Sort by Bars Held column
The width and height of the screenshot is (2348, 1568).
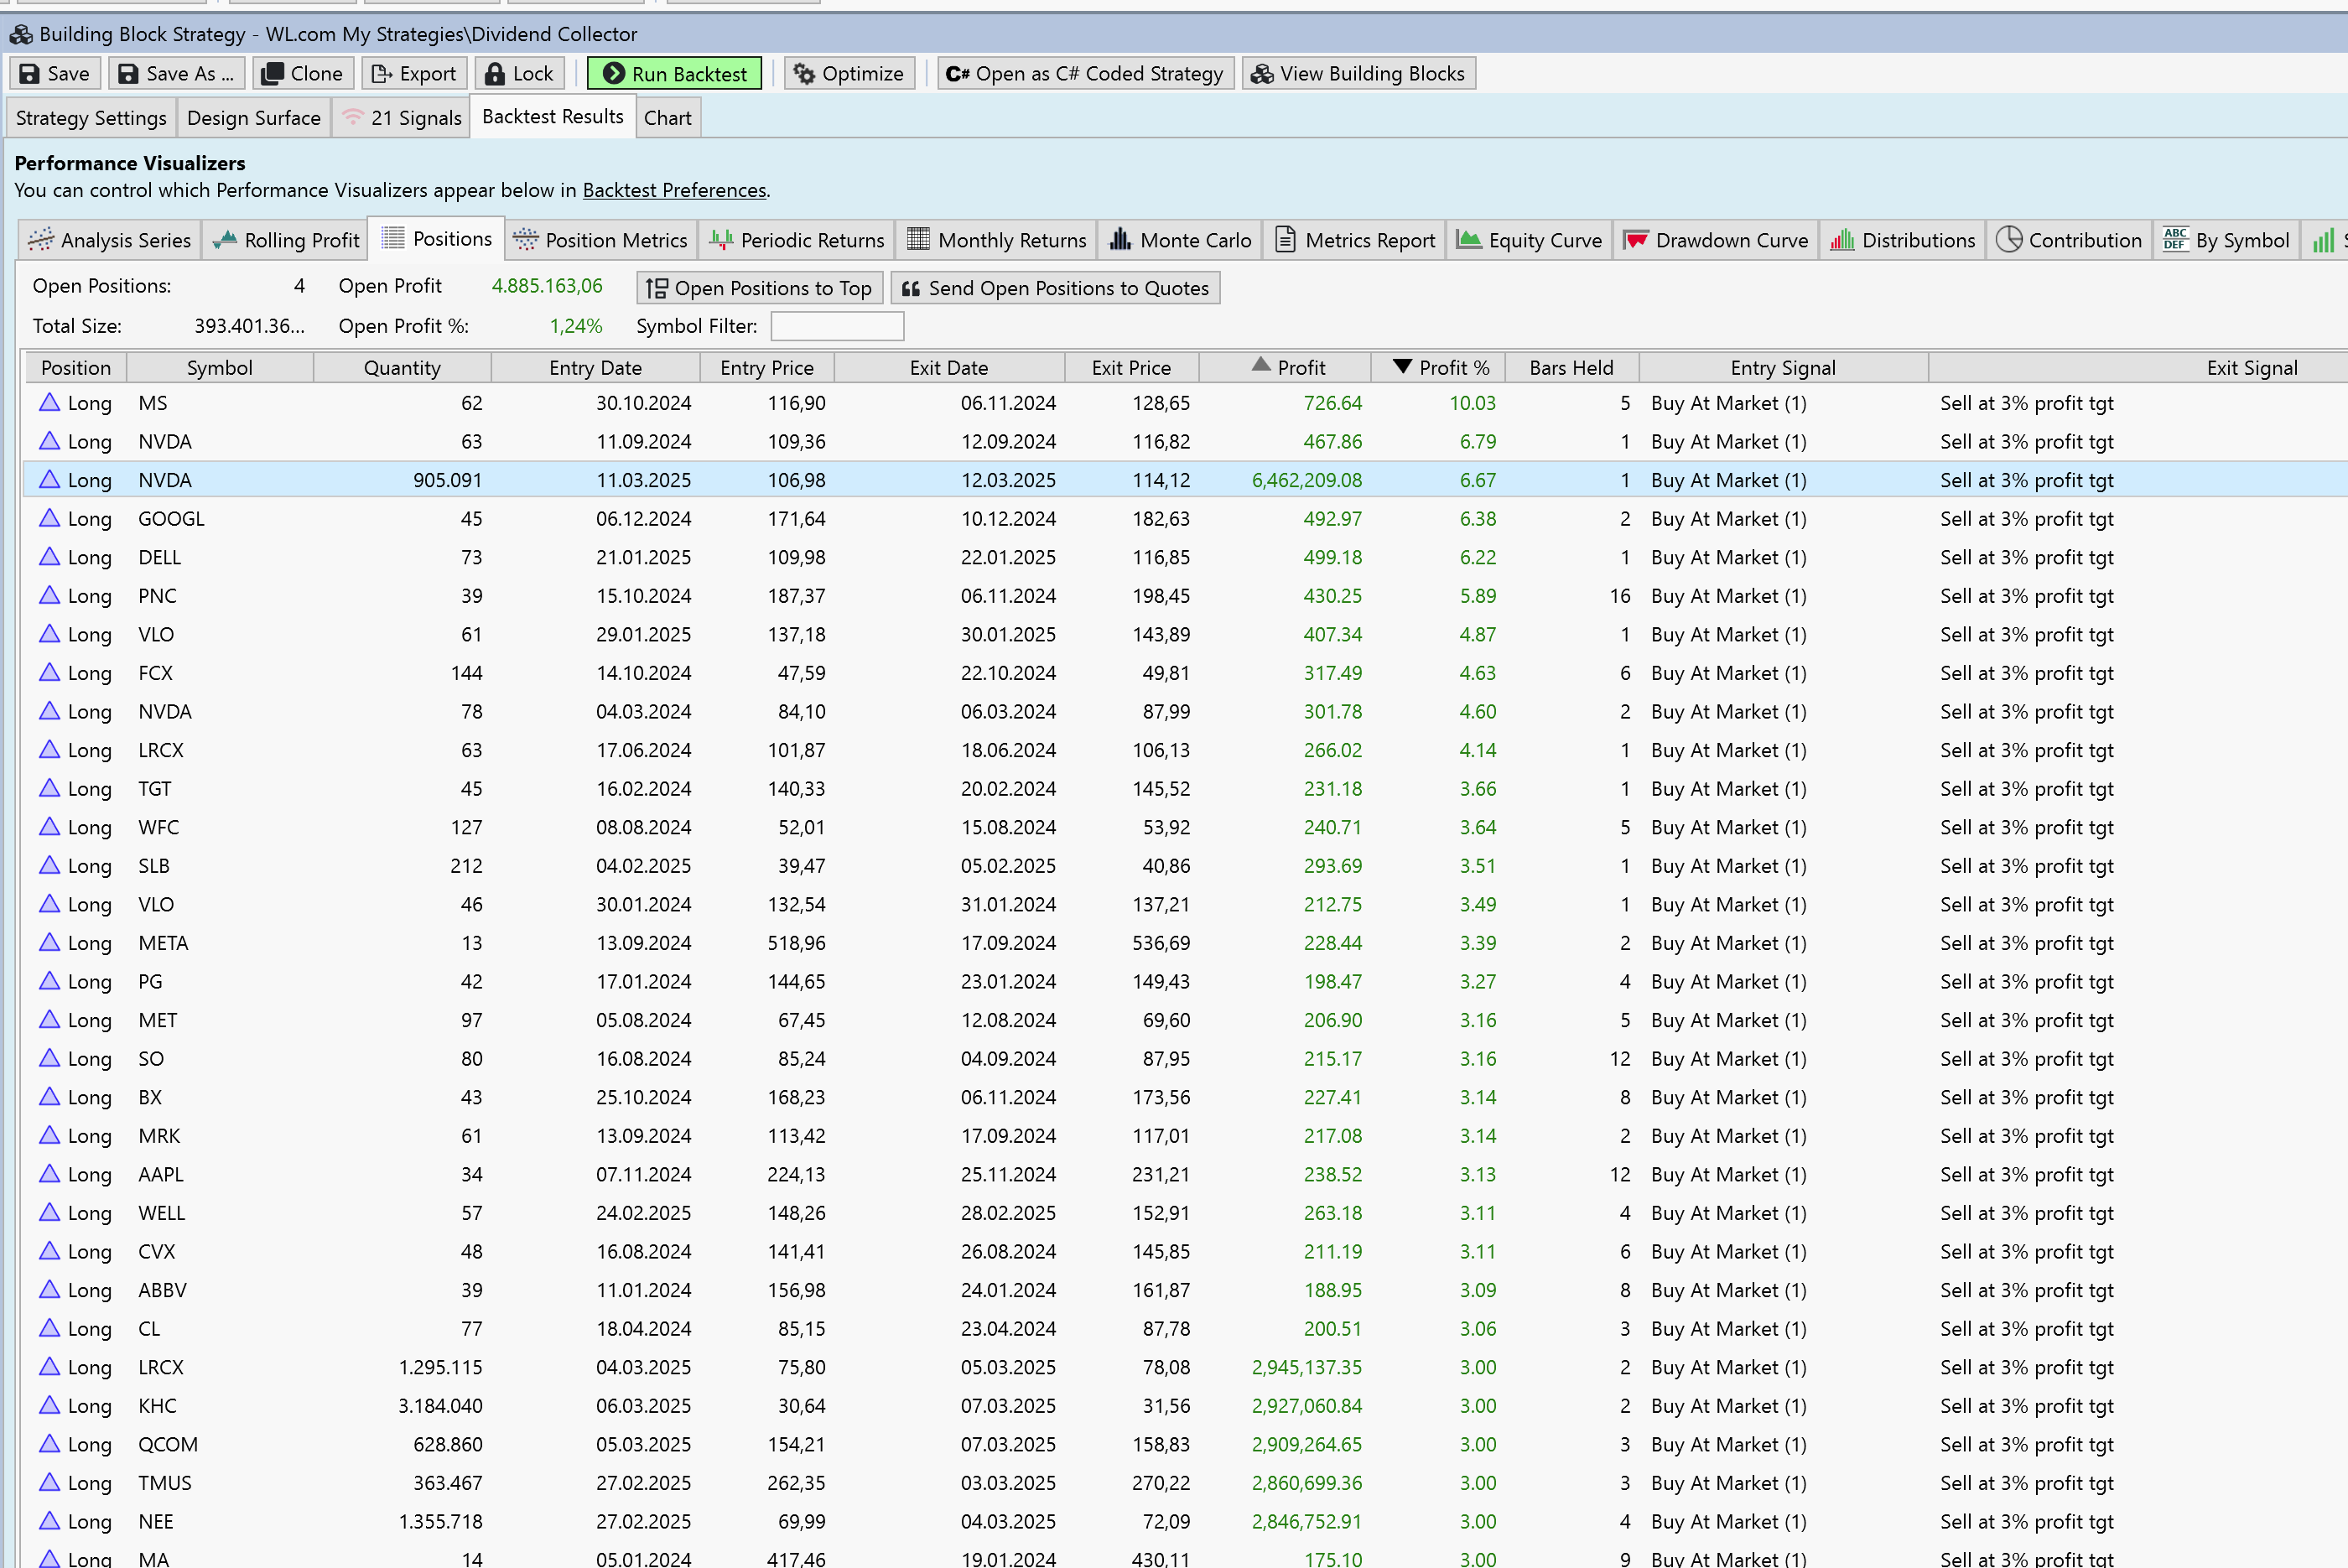tap(1571, 368)
